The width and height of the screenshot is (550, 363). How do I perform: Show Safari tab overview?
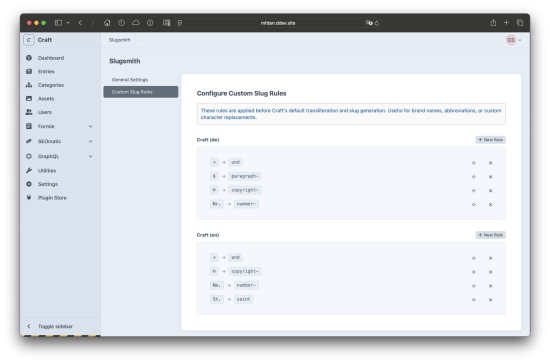pyautogui.click(x=520, y=23)
